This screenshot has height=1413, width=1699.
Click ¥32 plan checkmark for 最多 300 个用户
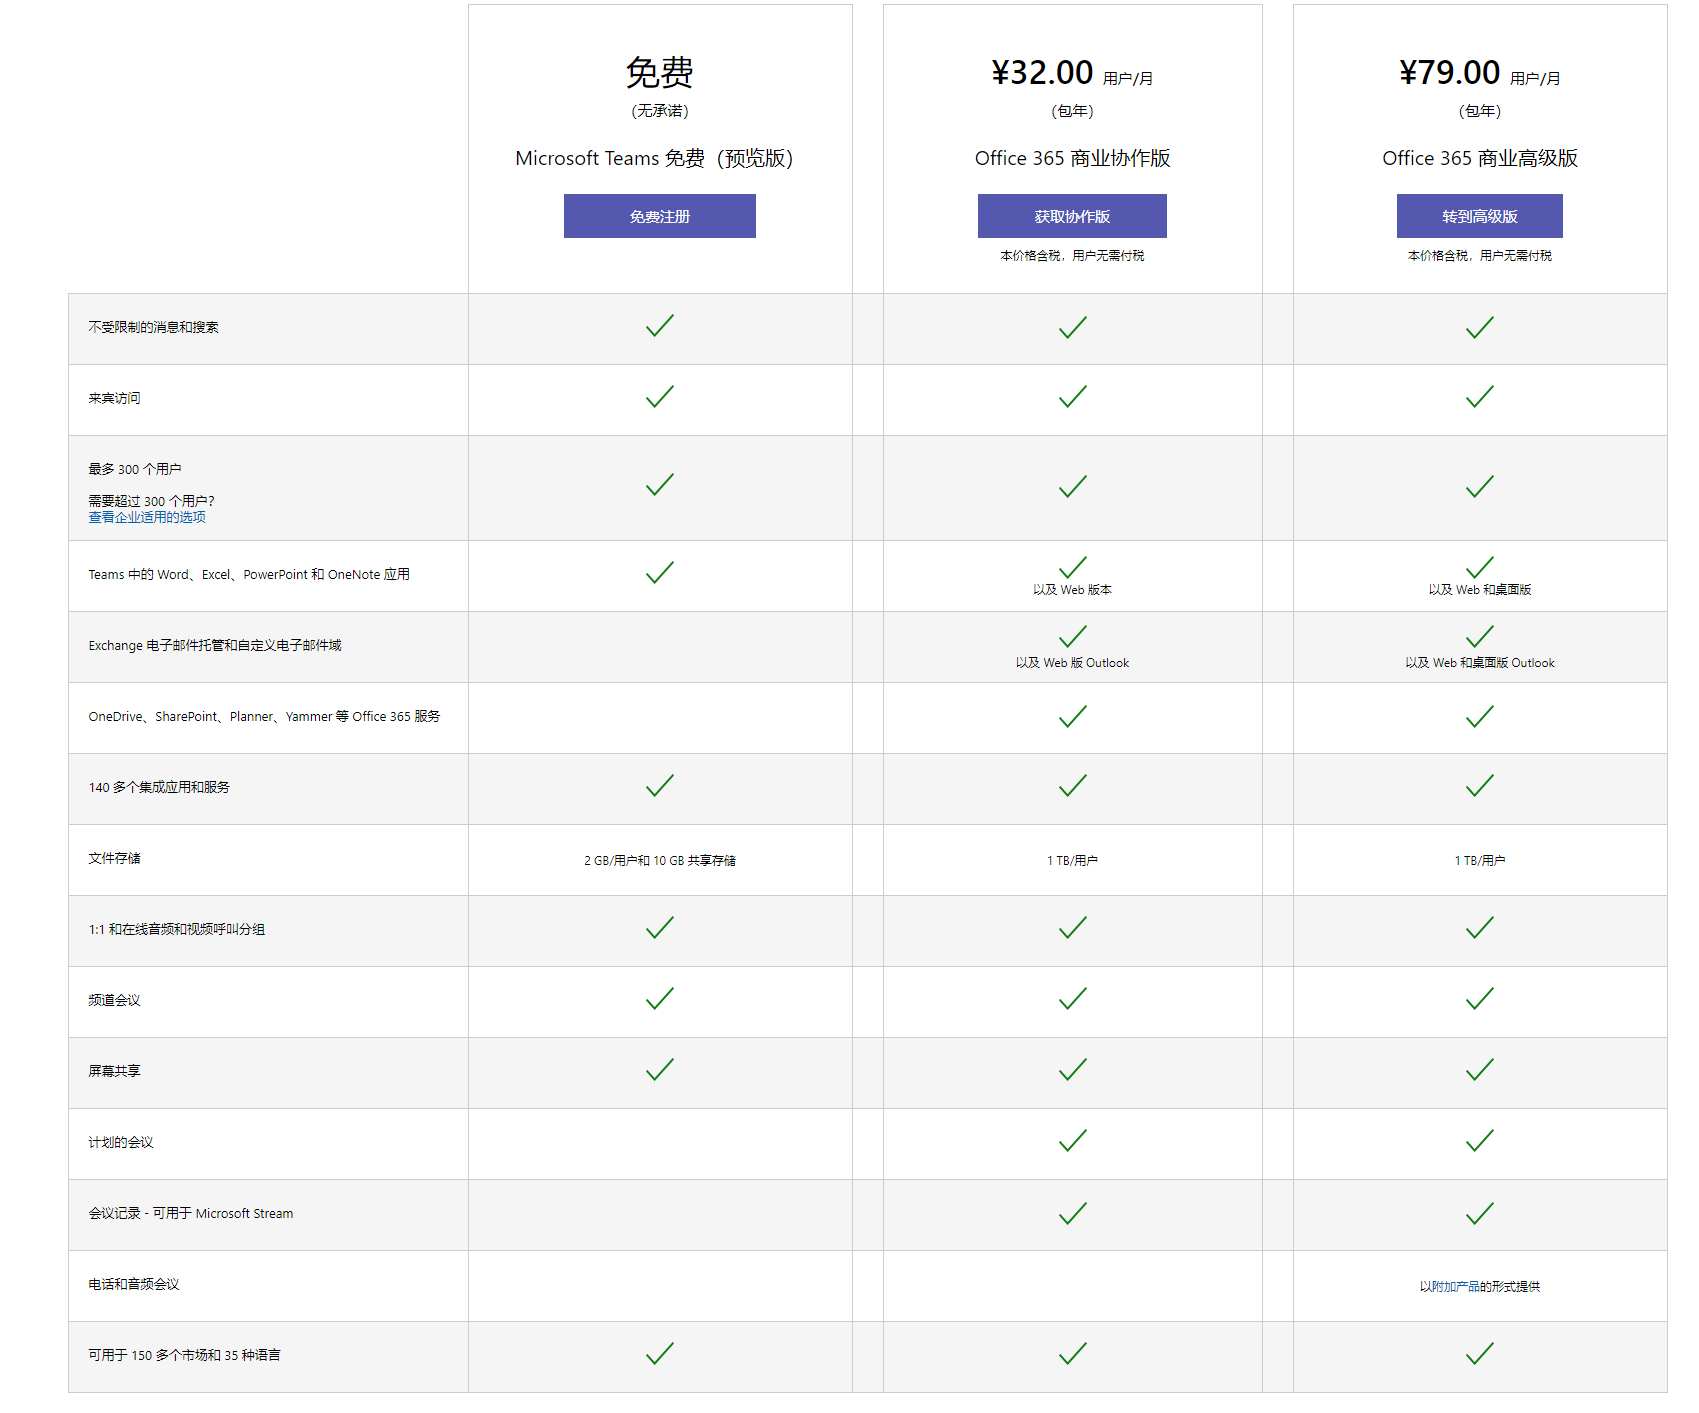tap(1072, 487)
